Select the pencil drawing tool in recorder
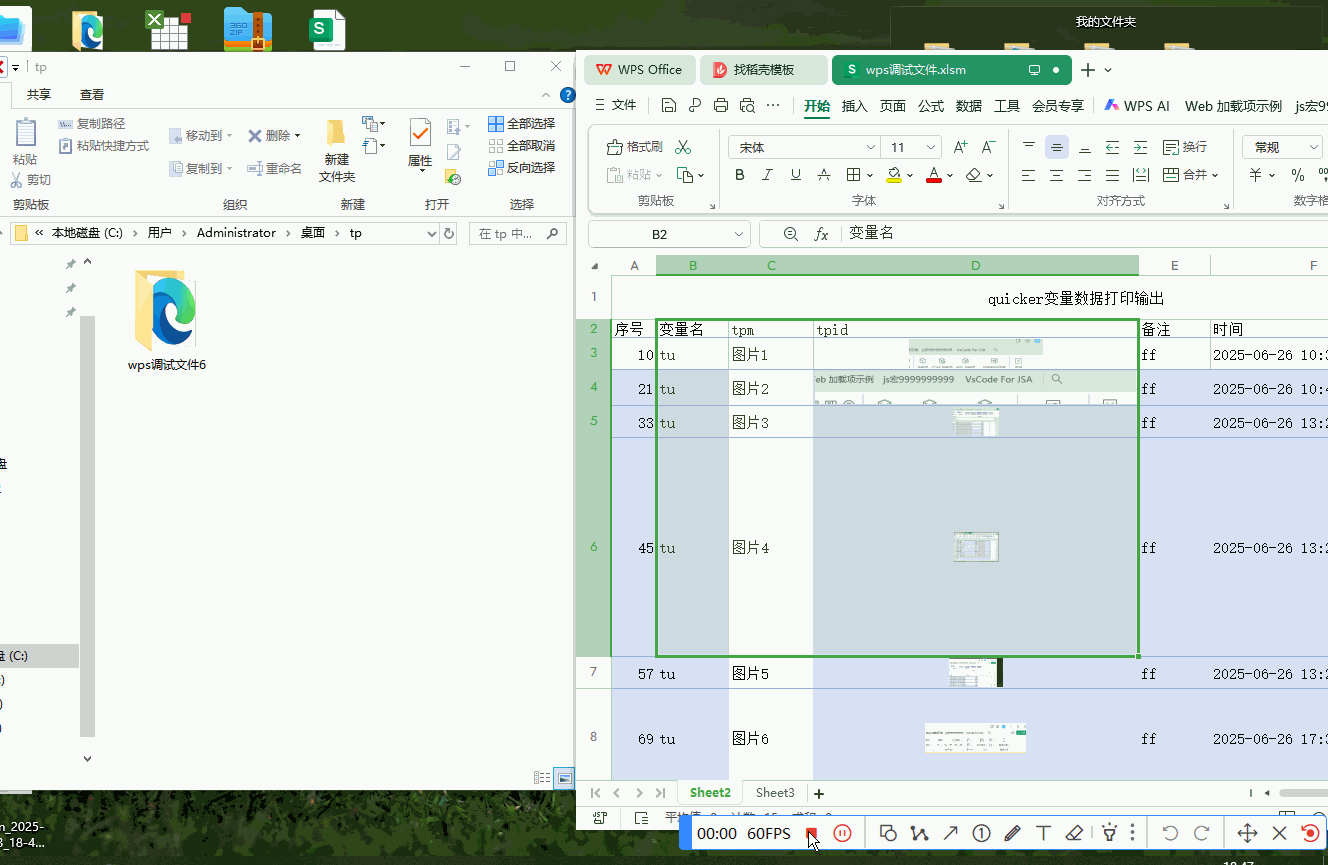1328x865 pixels. point(1012,833)
